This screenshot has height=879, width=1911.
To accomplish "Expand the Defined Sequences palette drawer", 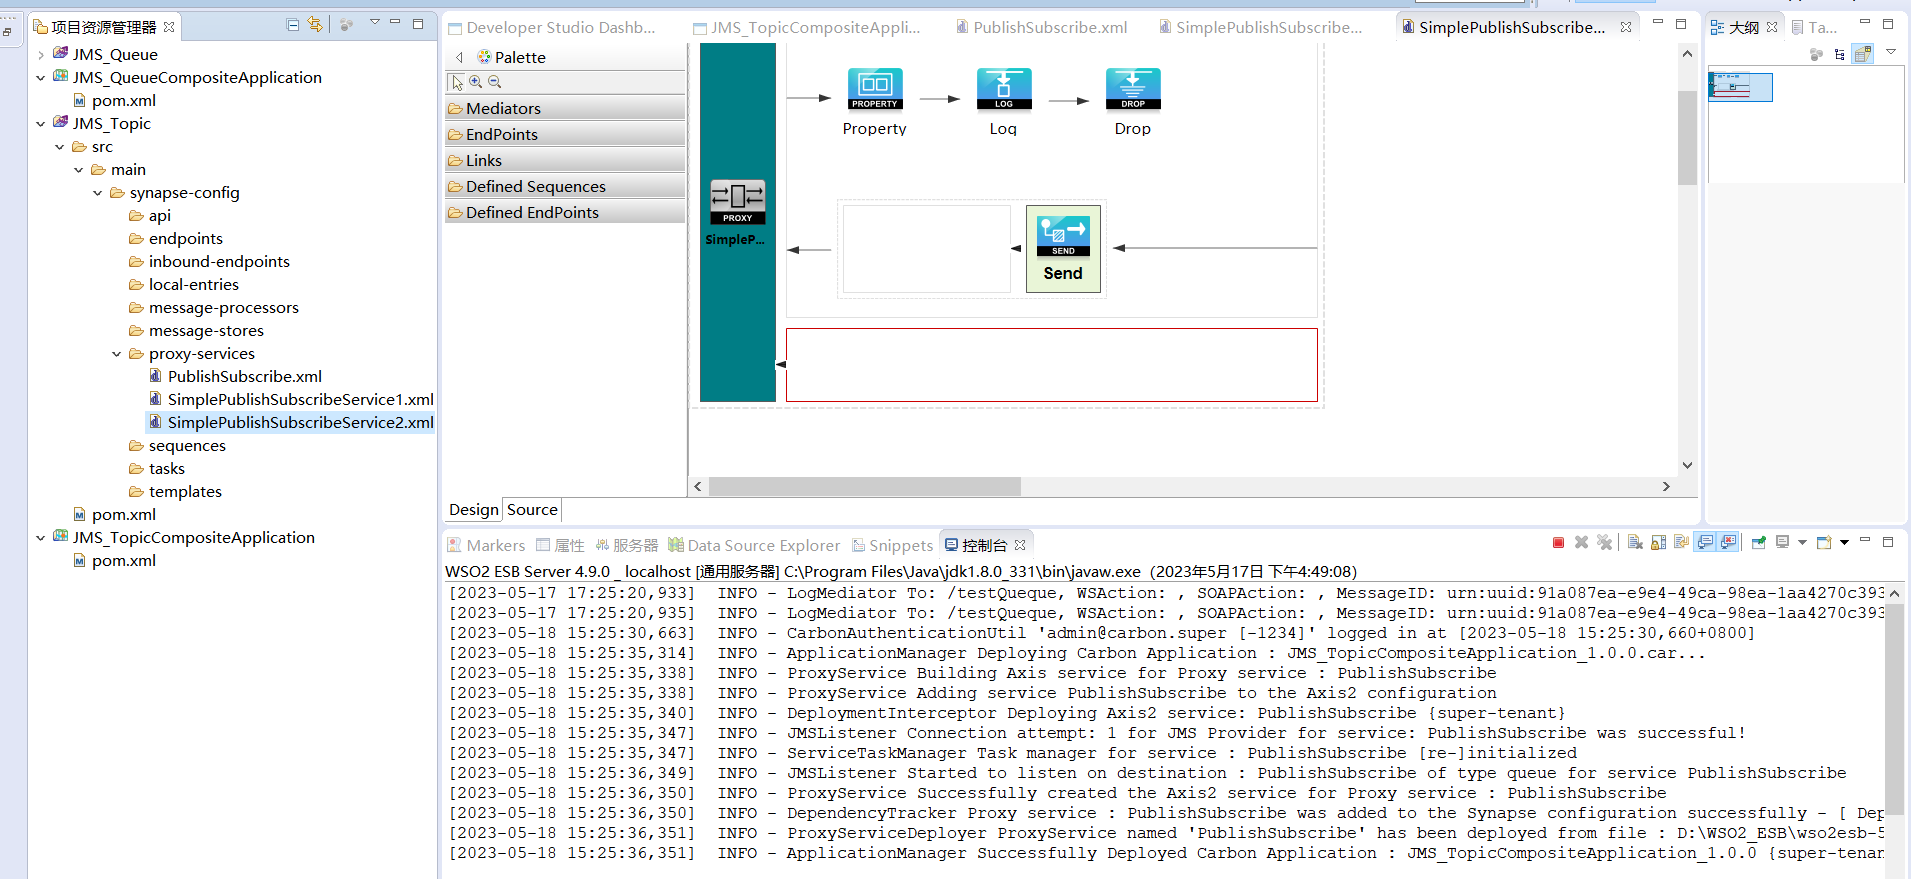I will pos(565,186).
